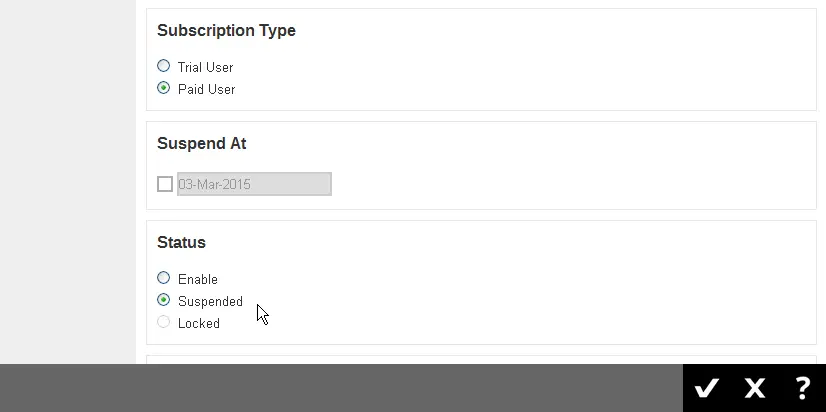Select the Trial User radio button
Viewport: 826px width, 412px height.
164,66
